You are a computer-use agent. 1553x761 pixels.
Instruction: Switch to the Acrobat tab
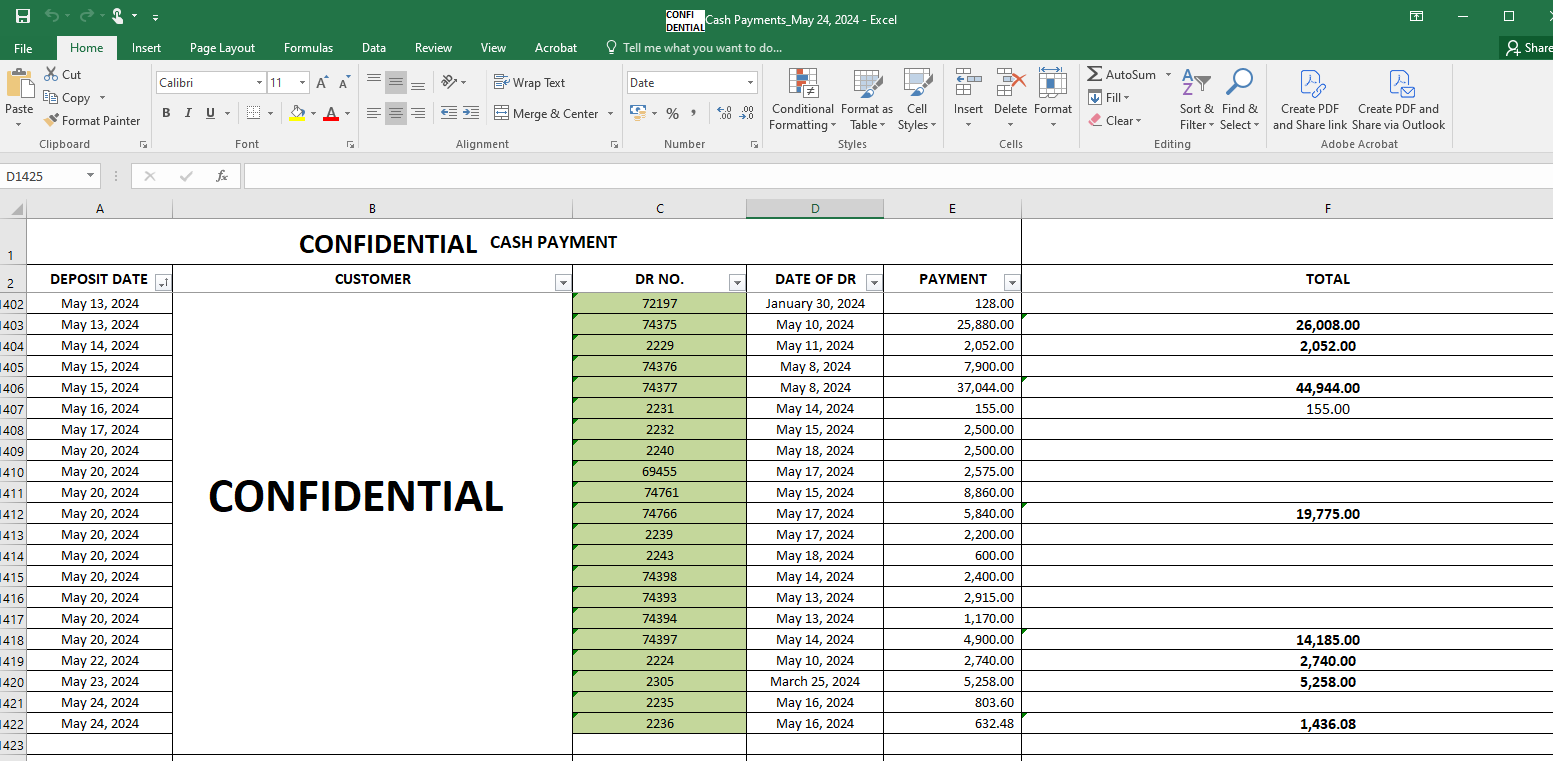[556, 48]
